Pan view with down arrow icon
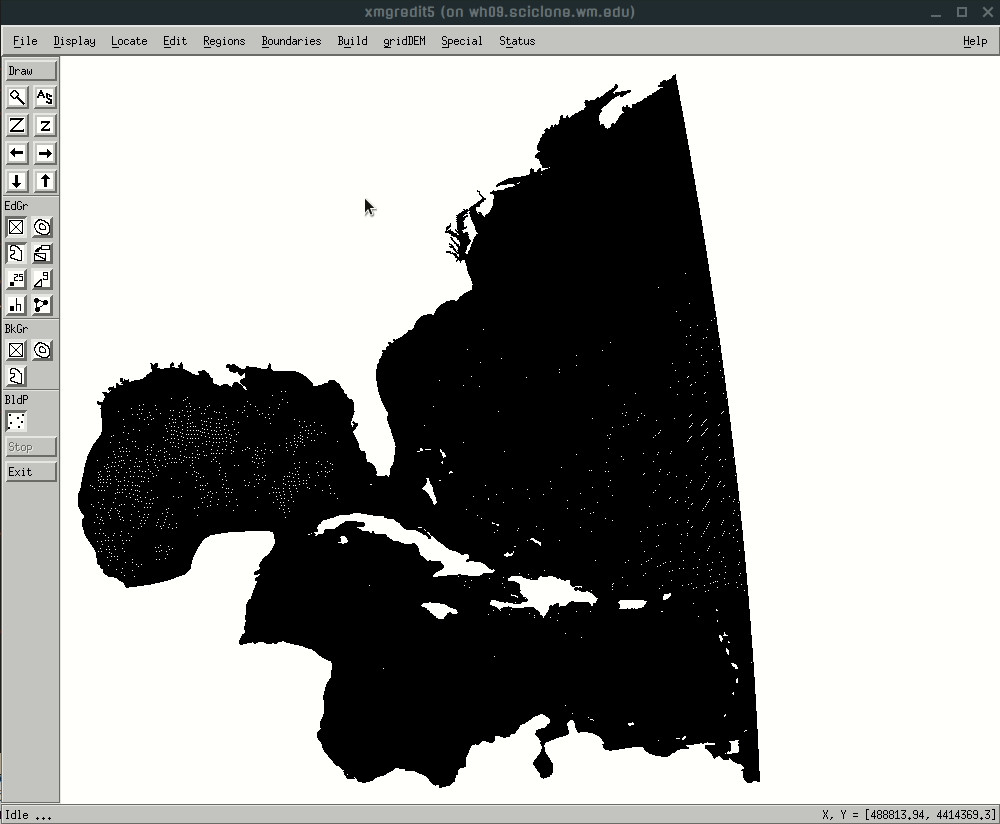The image size is (1000, 824). pos(17,181)
